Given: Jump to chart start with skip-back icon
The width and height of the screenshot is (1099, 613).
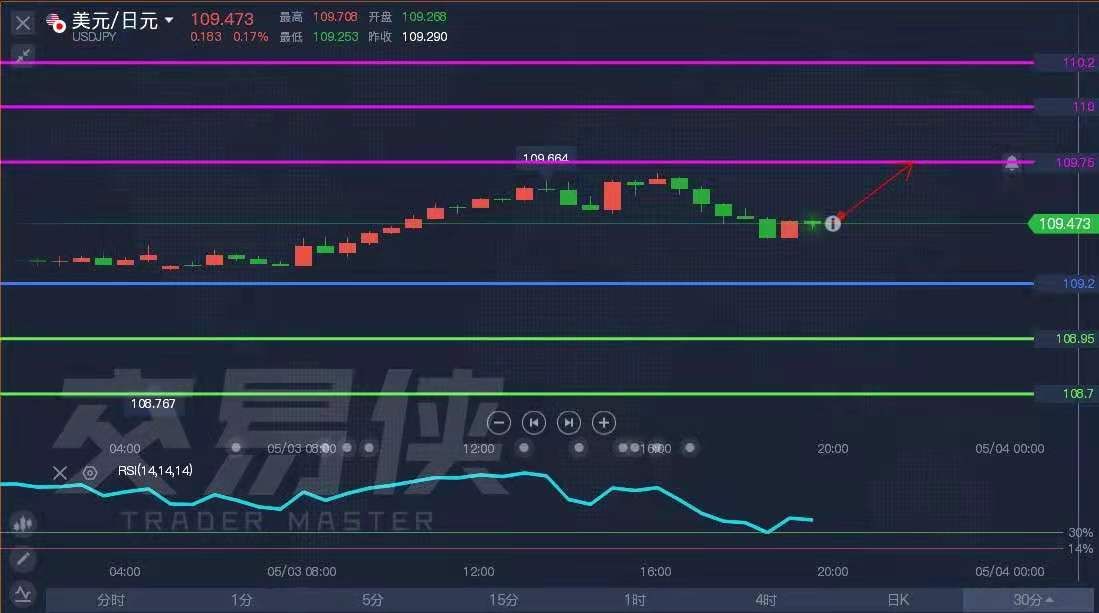Looking at the screenshot, I should point(533,422).
